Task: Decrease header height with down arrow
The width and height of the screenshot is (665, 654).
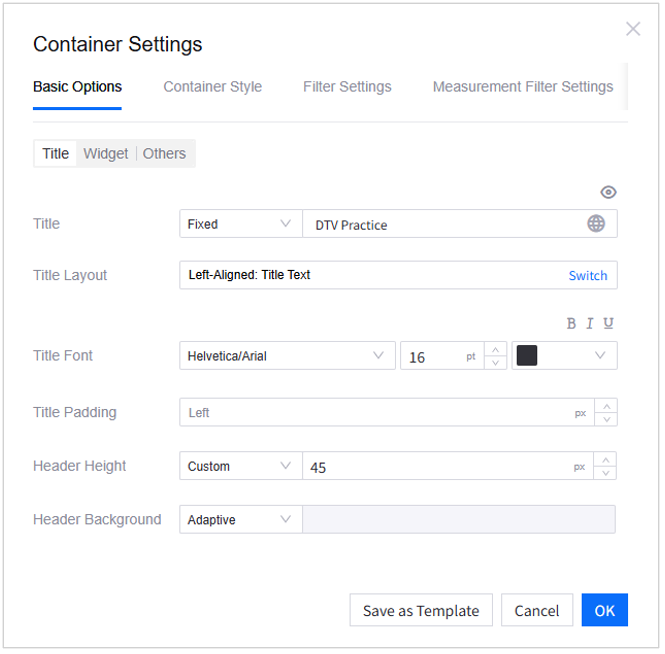Action: (606, 473)
